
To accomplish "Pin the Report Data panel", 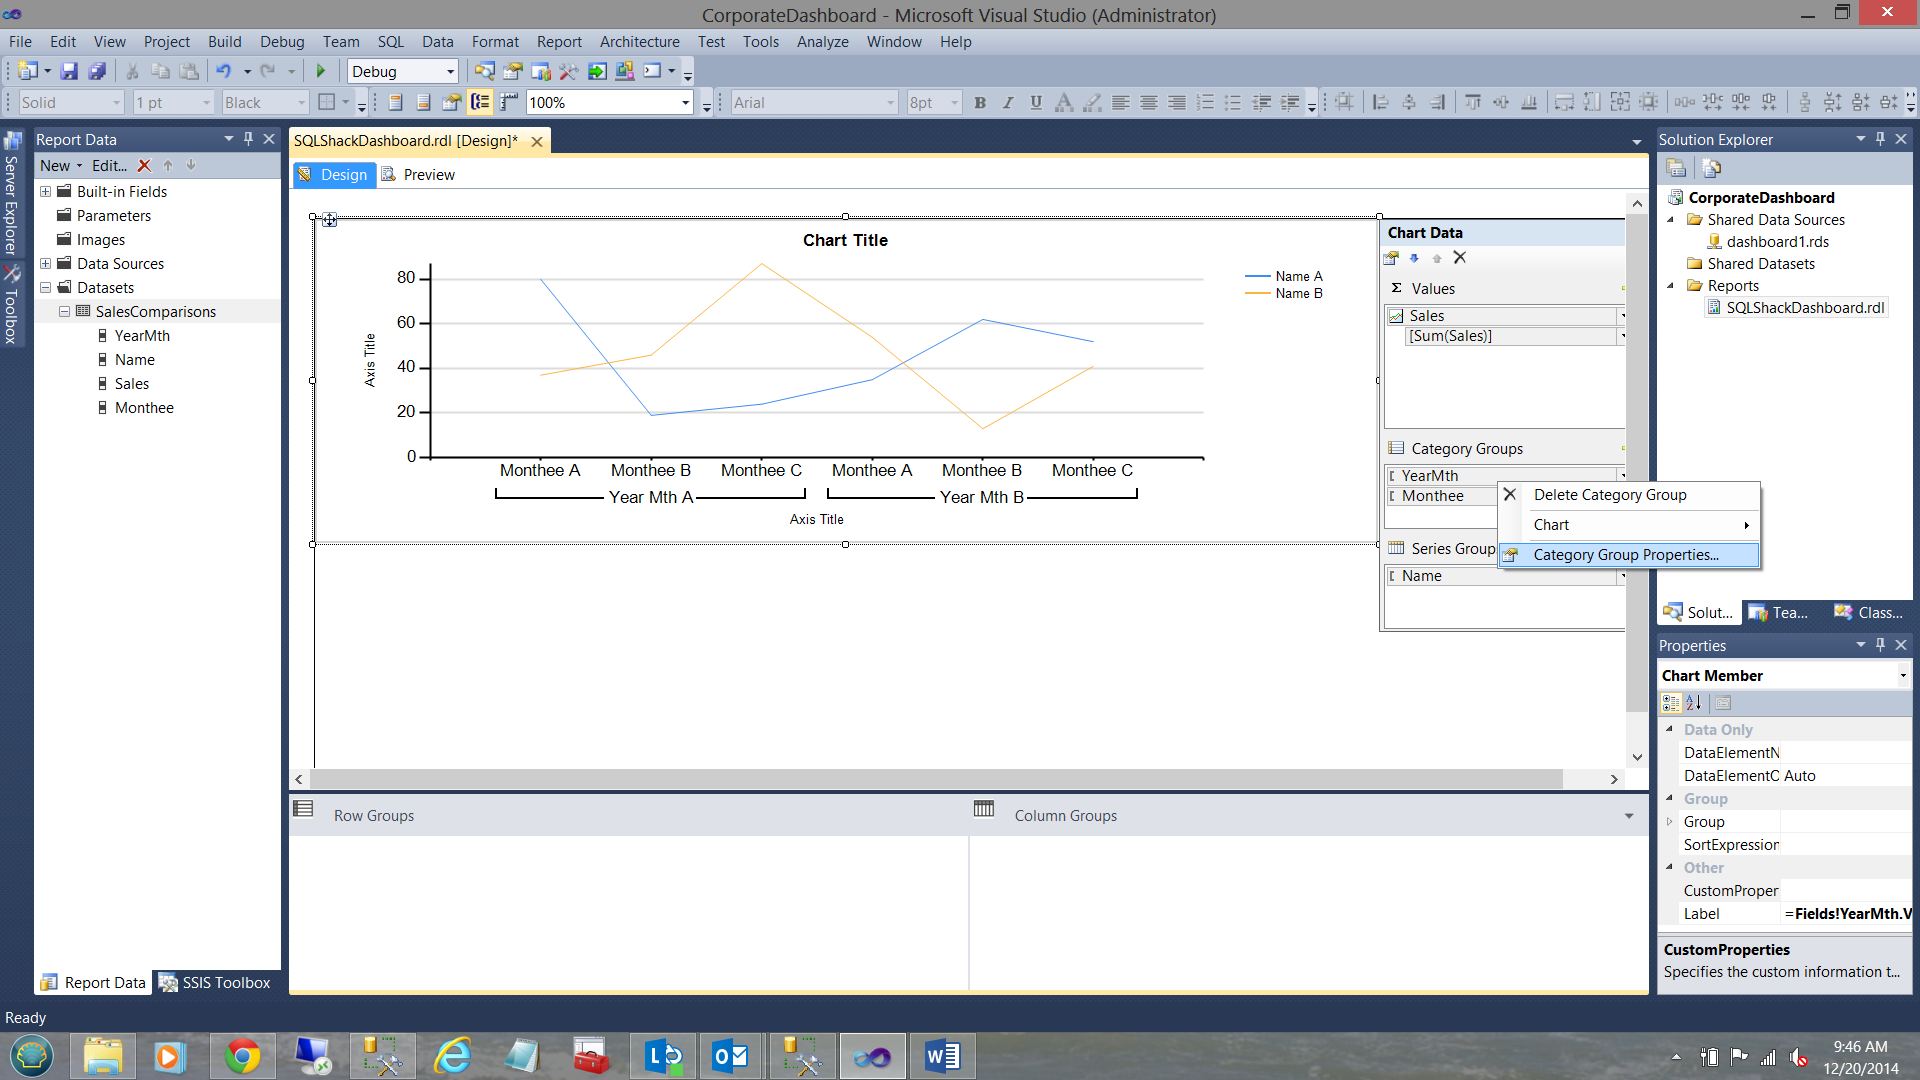I will point(248,139).
